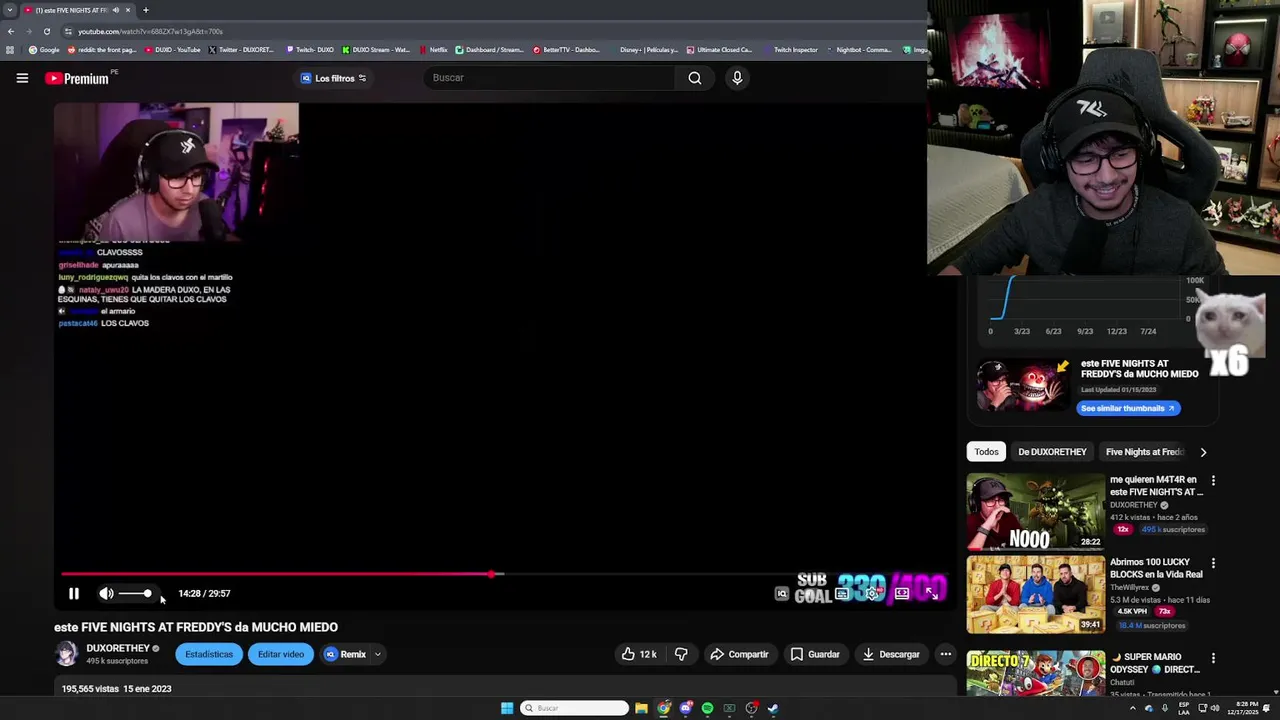This screenshot has width=1280, height=720.
Task: Save video with Guardar button
Action: point(815,654)
